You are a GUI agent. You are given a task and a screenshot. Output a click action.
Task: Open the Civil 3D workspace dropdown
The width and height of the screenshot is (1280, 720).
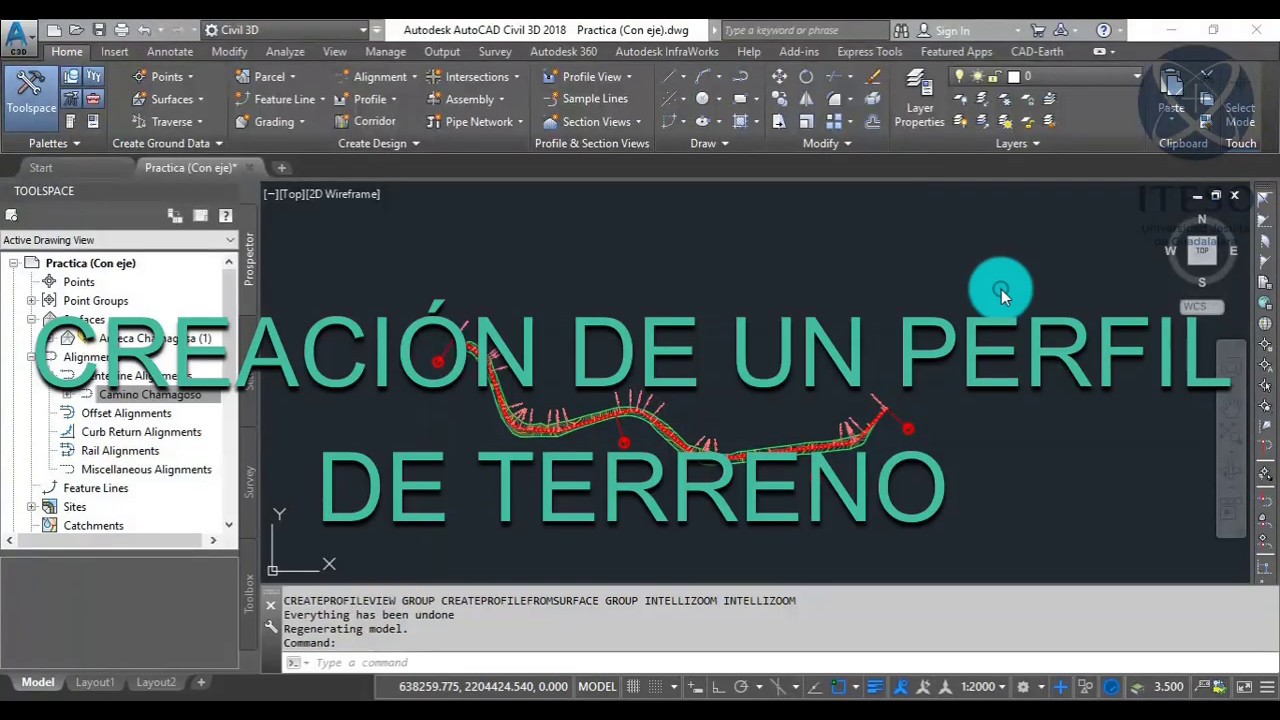[x=285, y=30]
